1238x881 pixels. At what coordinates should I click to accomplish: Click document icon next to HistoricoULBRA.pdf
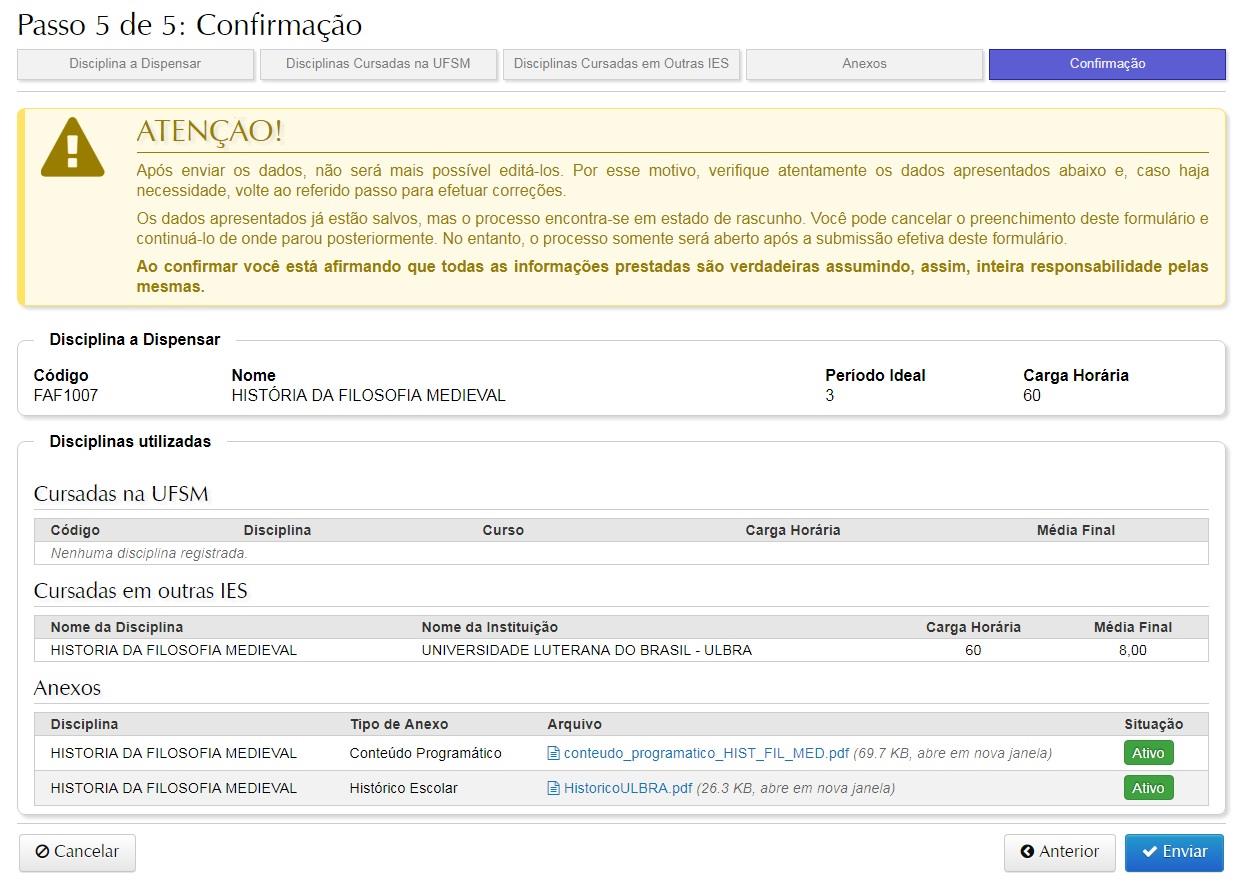coord(553,788)
